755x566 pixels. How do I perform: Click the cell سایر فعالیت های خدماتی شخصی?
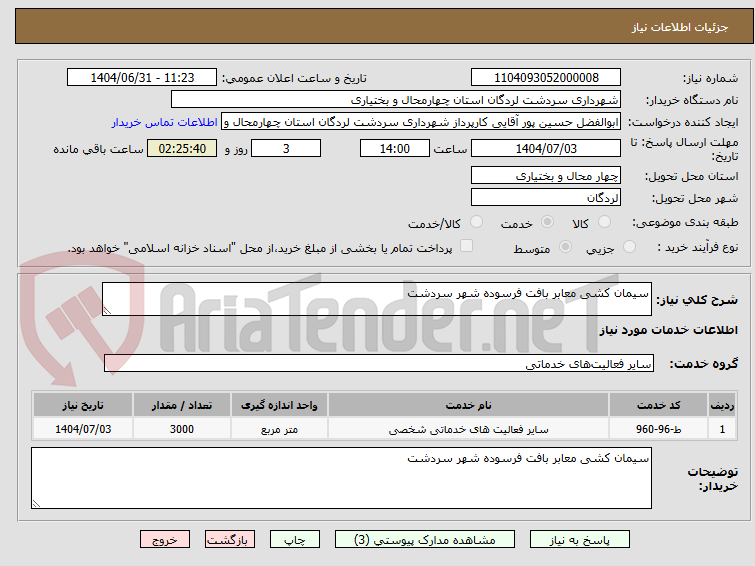tap(469, 429)
